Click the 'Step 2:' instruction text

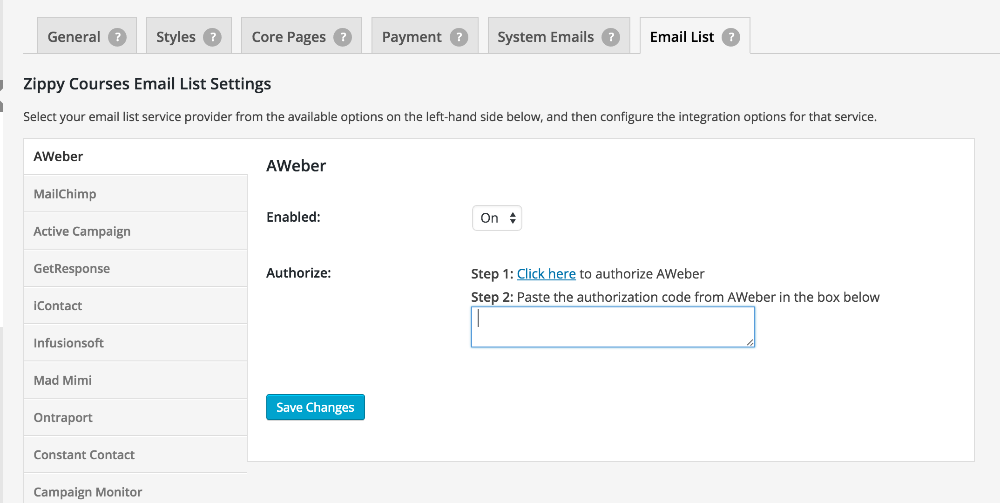point(675,297)
